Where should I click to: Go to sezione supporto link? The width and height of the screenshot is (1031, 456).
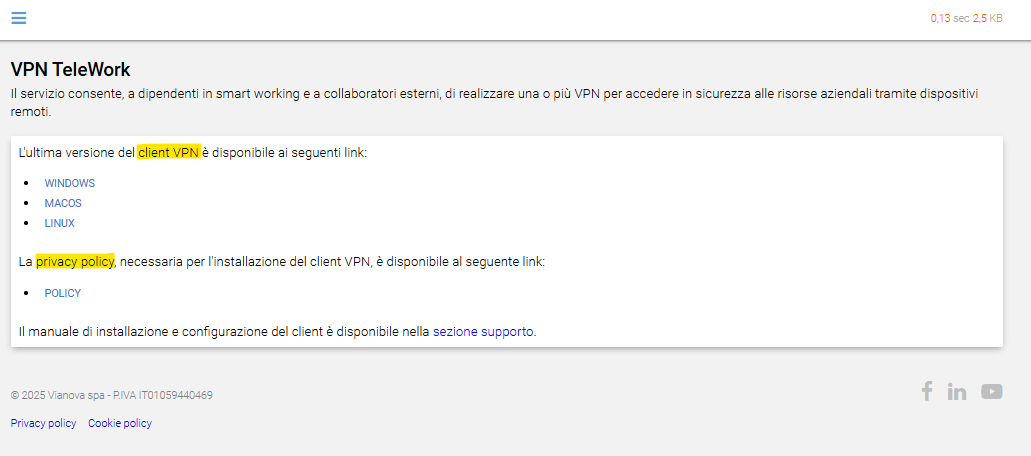[x=483, y=332]
